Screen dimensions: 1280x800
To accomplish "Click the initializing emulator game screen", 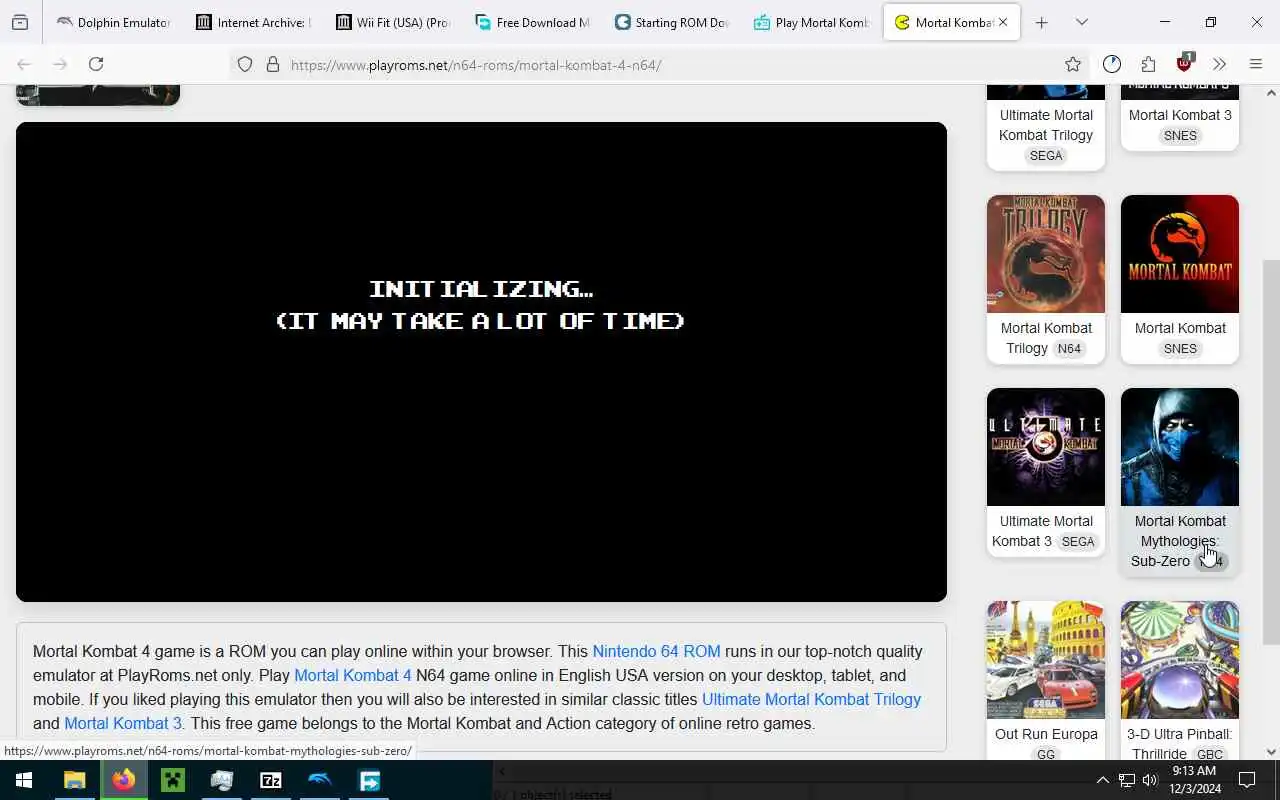I will click(481, 362).
